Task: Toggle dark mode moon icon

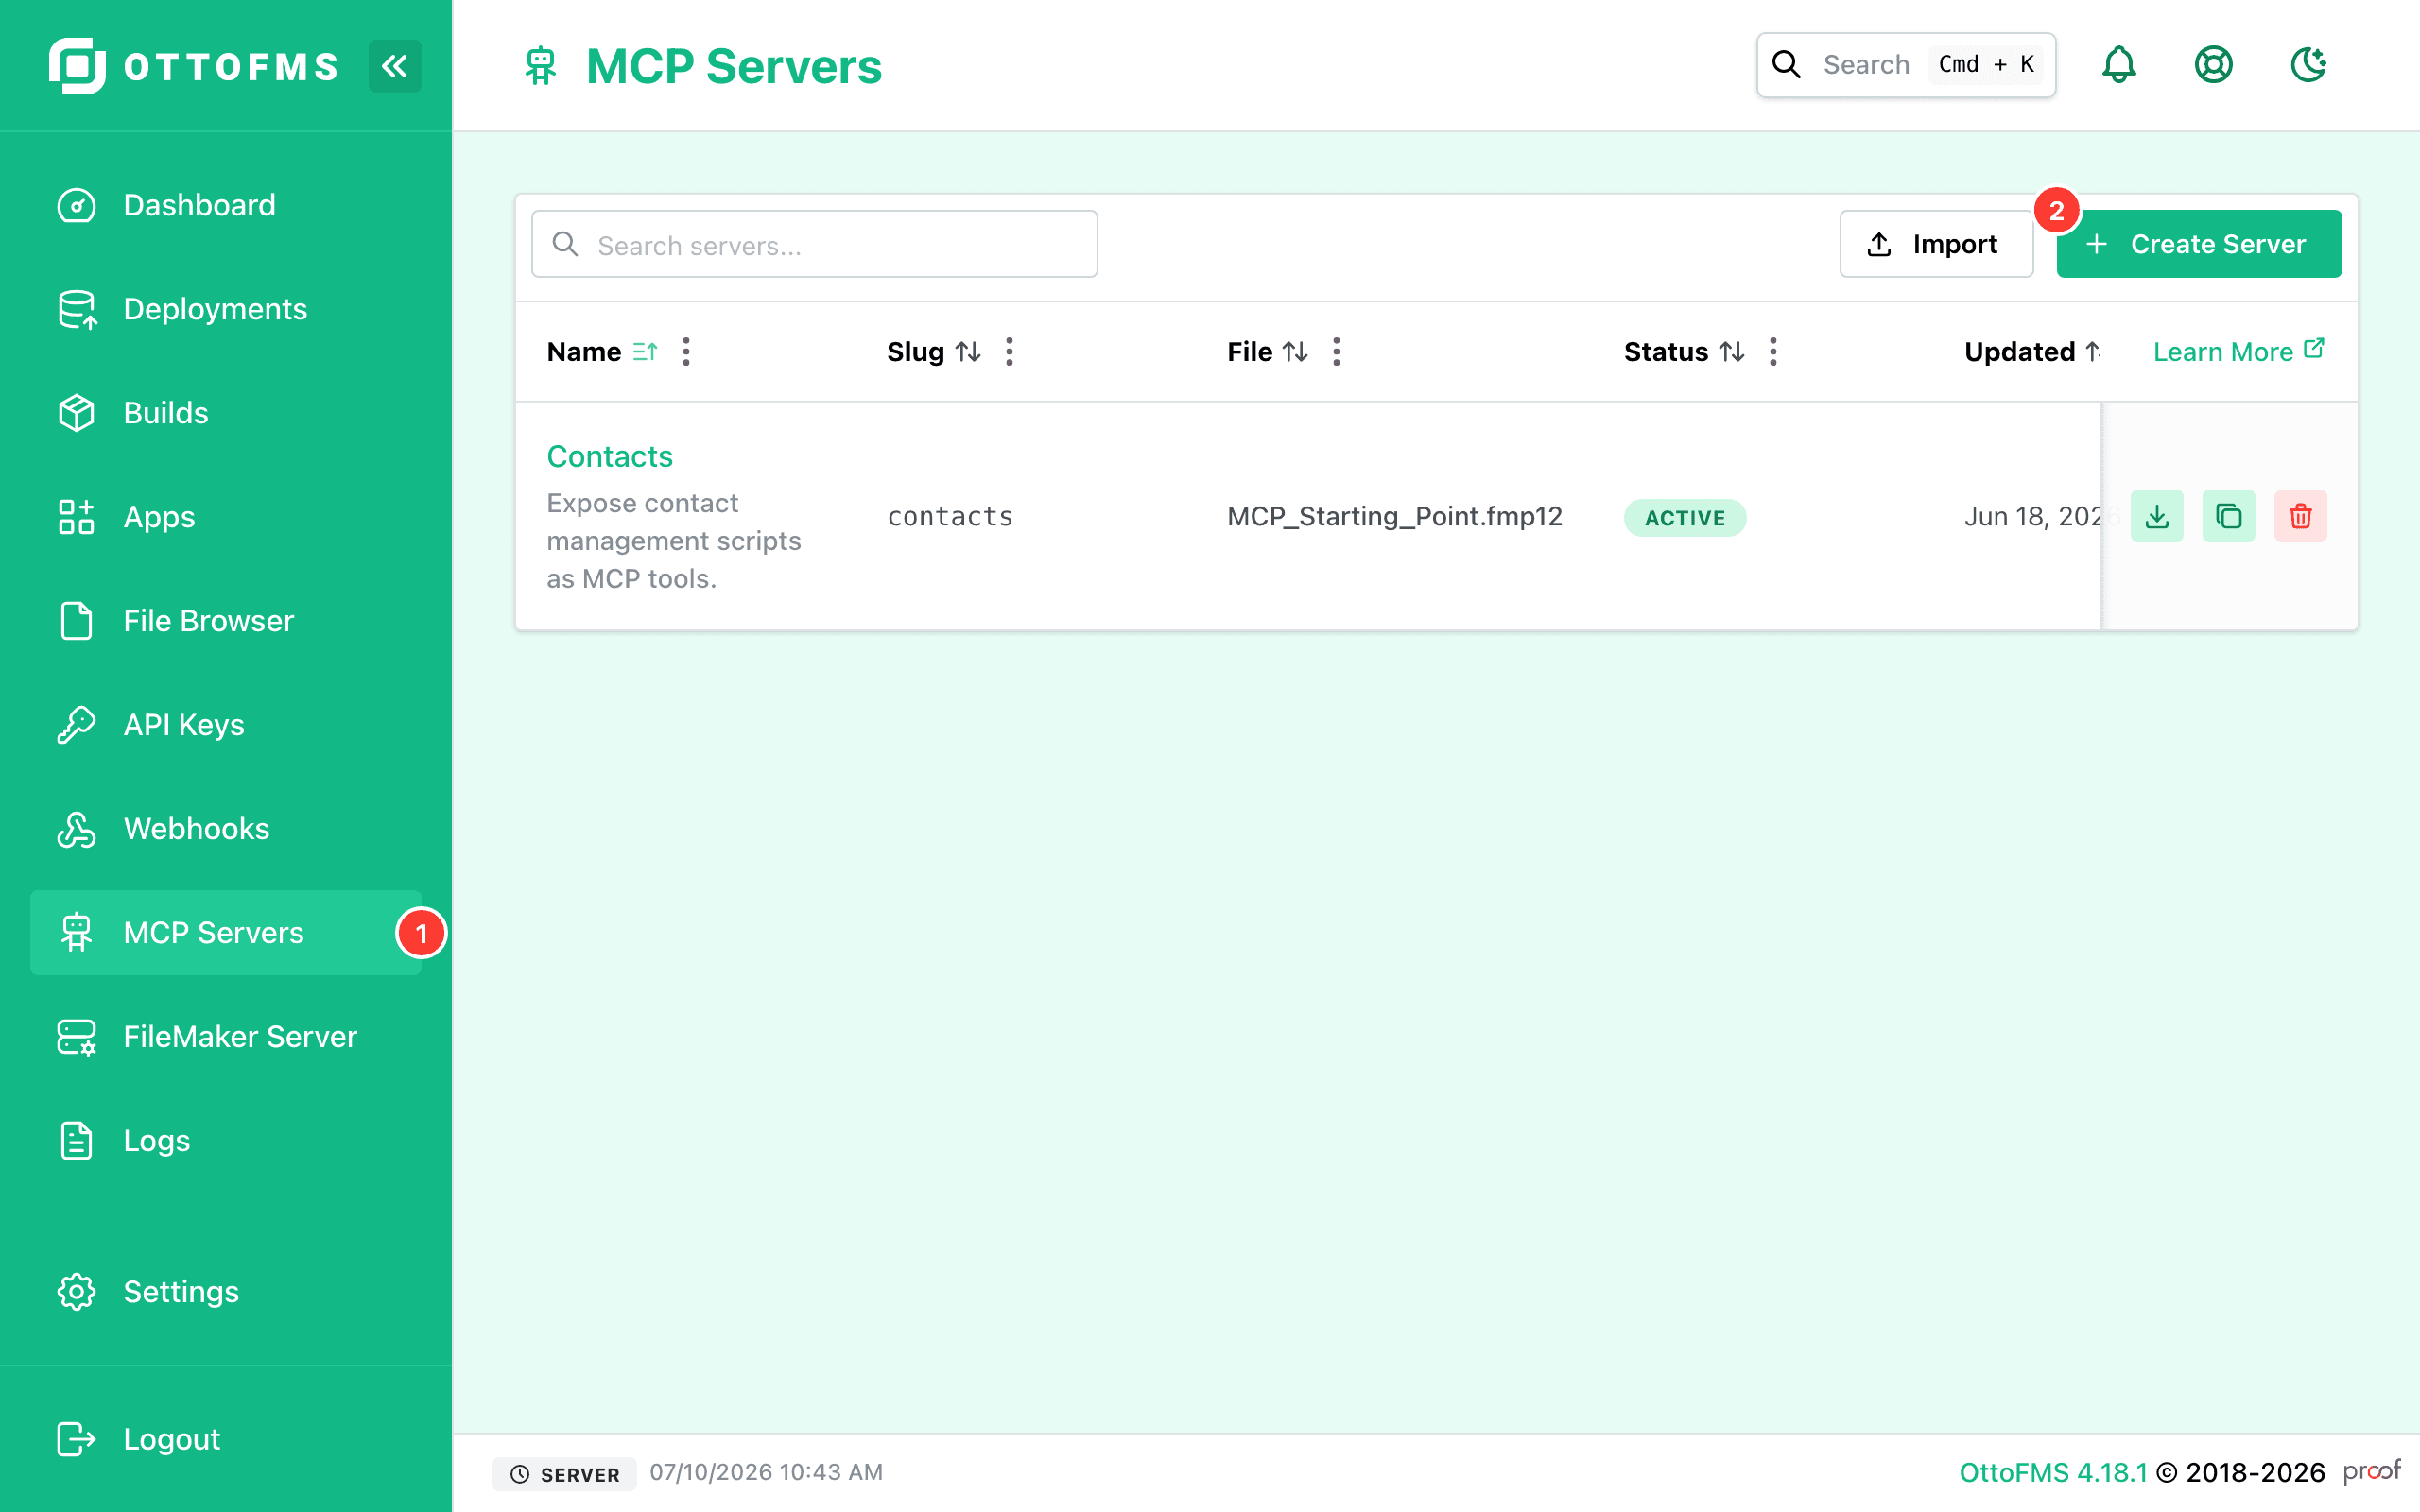Action: click(x=2308, y=65)
